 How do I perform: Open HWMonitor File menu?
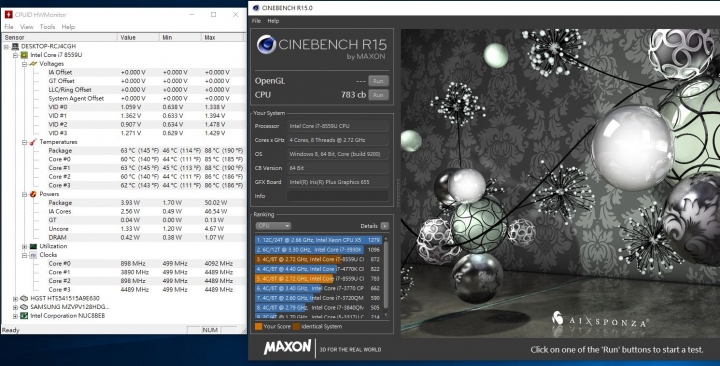point(9,27)
